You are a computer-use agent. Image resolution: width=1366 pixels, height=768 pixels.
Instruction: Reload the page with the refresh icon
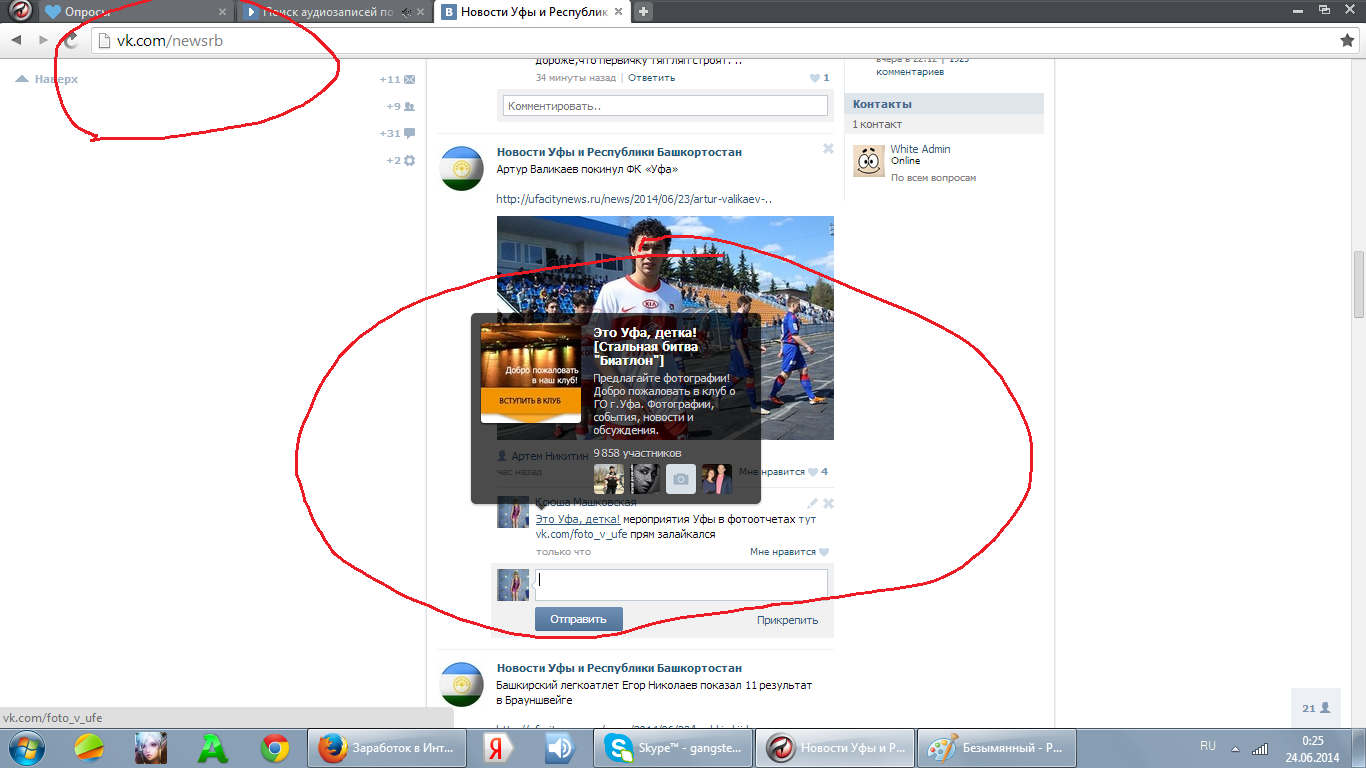click(70, 40)
